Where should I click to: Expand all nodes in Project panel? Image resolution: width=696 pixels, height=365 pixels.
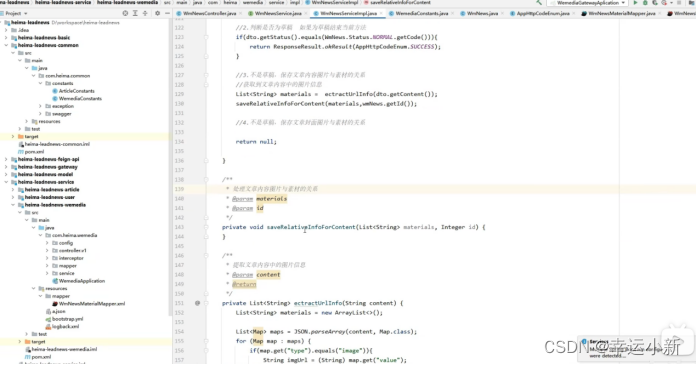tap(135, 13)
